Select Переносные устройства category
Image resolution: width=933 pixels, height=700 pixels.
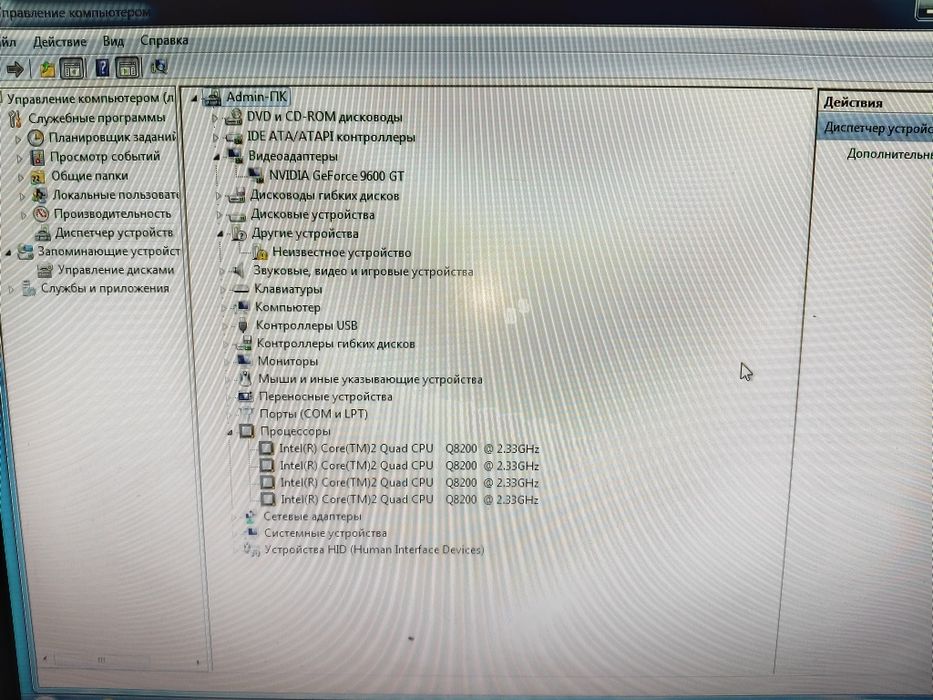(x=325, y=396)
